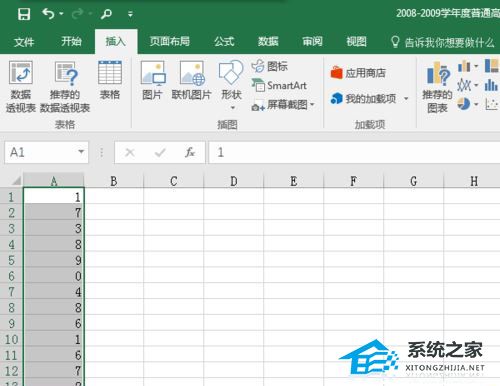
Task: Select row 5 header
Action: tap(11, 260)
